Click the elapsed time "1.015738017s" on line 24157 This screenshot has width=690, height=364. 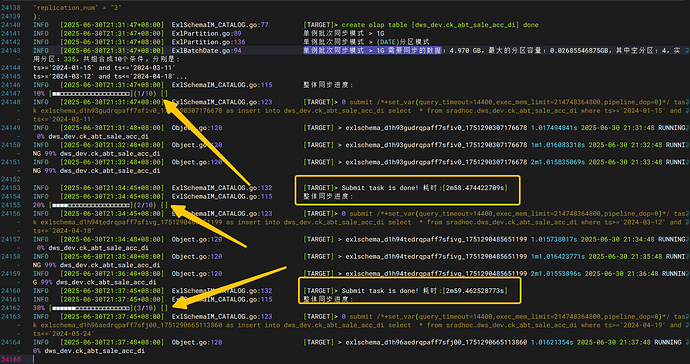554,239
